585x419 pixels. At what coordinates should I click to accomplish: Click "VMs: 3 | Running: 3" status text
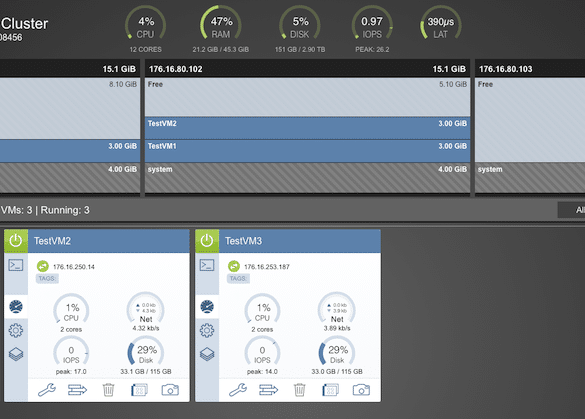(45, 210)
